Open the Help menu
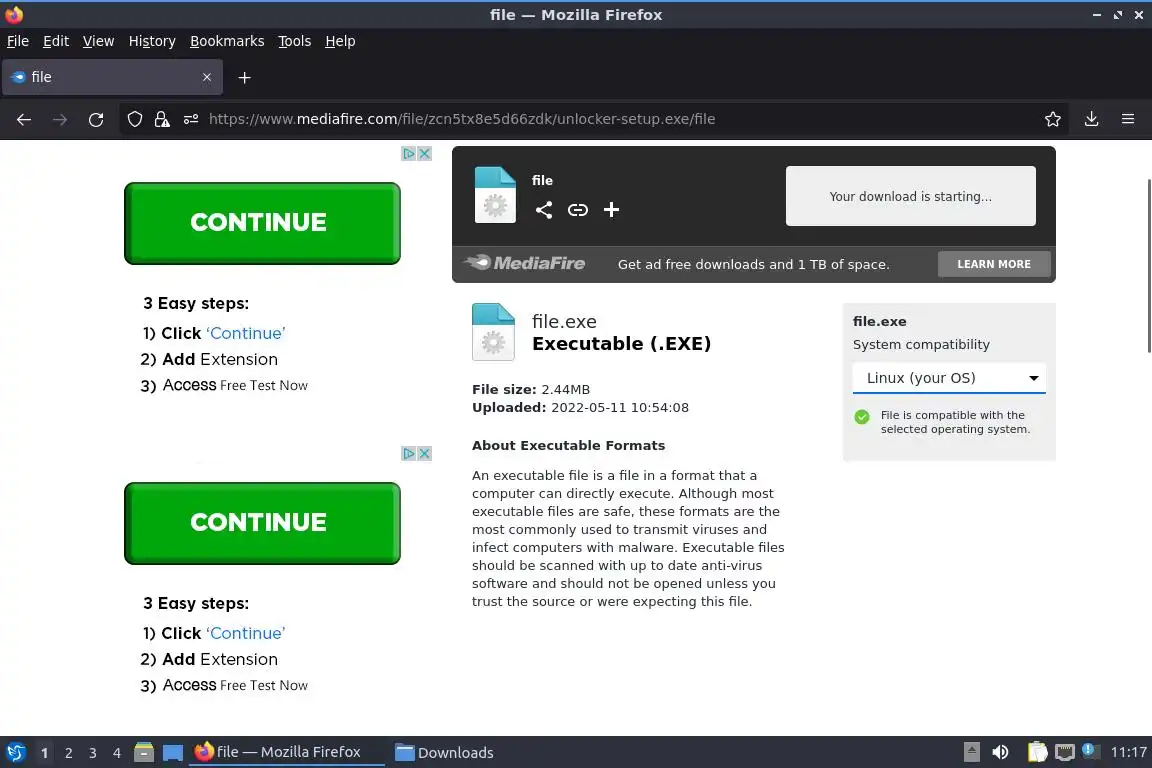The image size is (1152, 768). tap(340, 41)
